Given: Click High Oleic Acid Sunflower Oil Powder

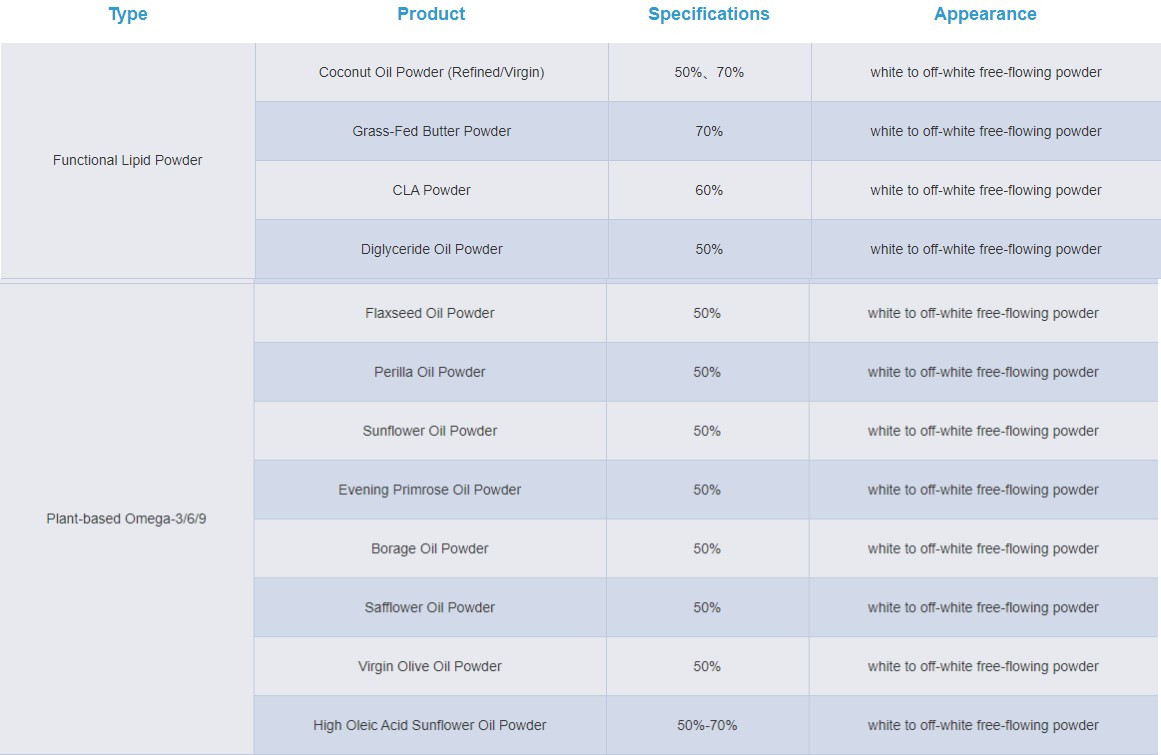Looking at the screenshot, I should 430,726.
